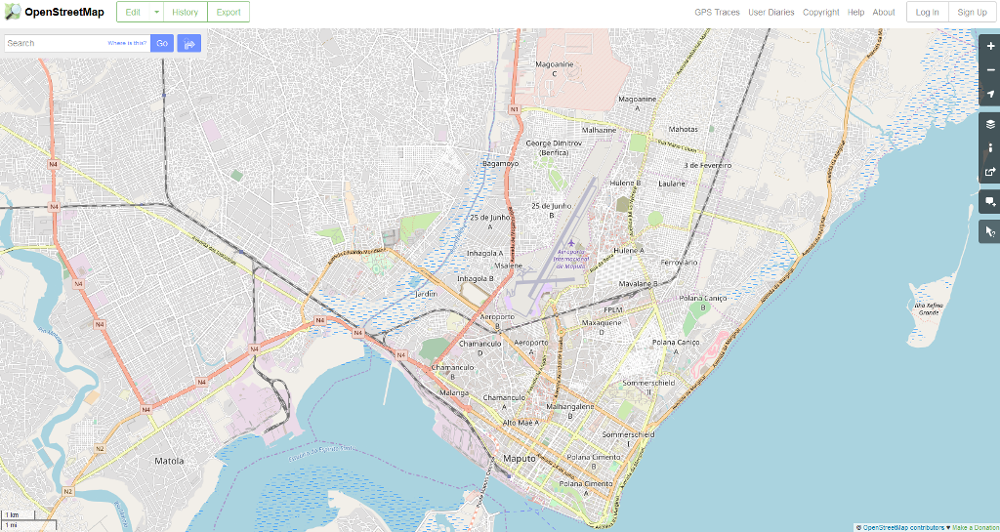
Task: Click the airport symbol at Maputo airport
Action: (571, 243)
